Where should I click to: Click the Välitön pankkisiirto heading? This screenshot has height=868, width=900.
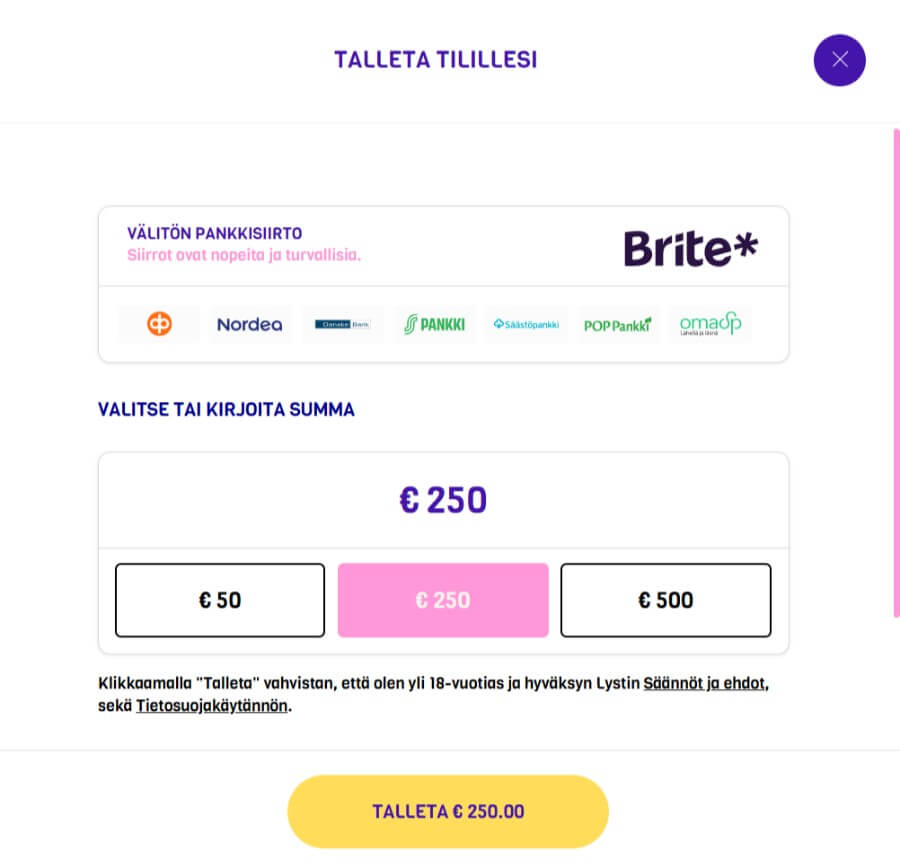click(214, 234)
